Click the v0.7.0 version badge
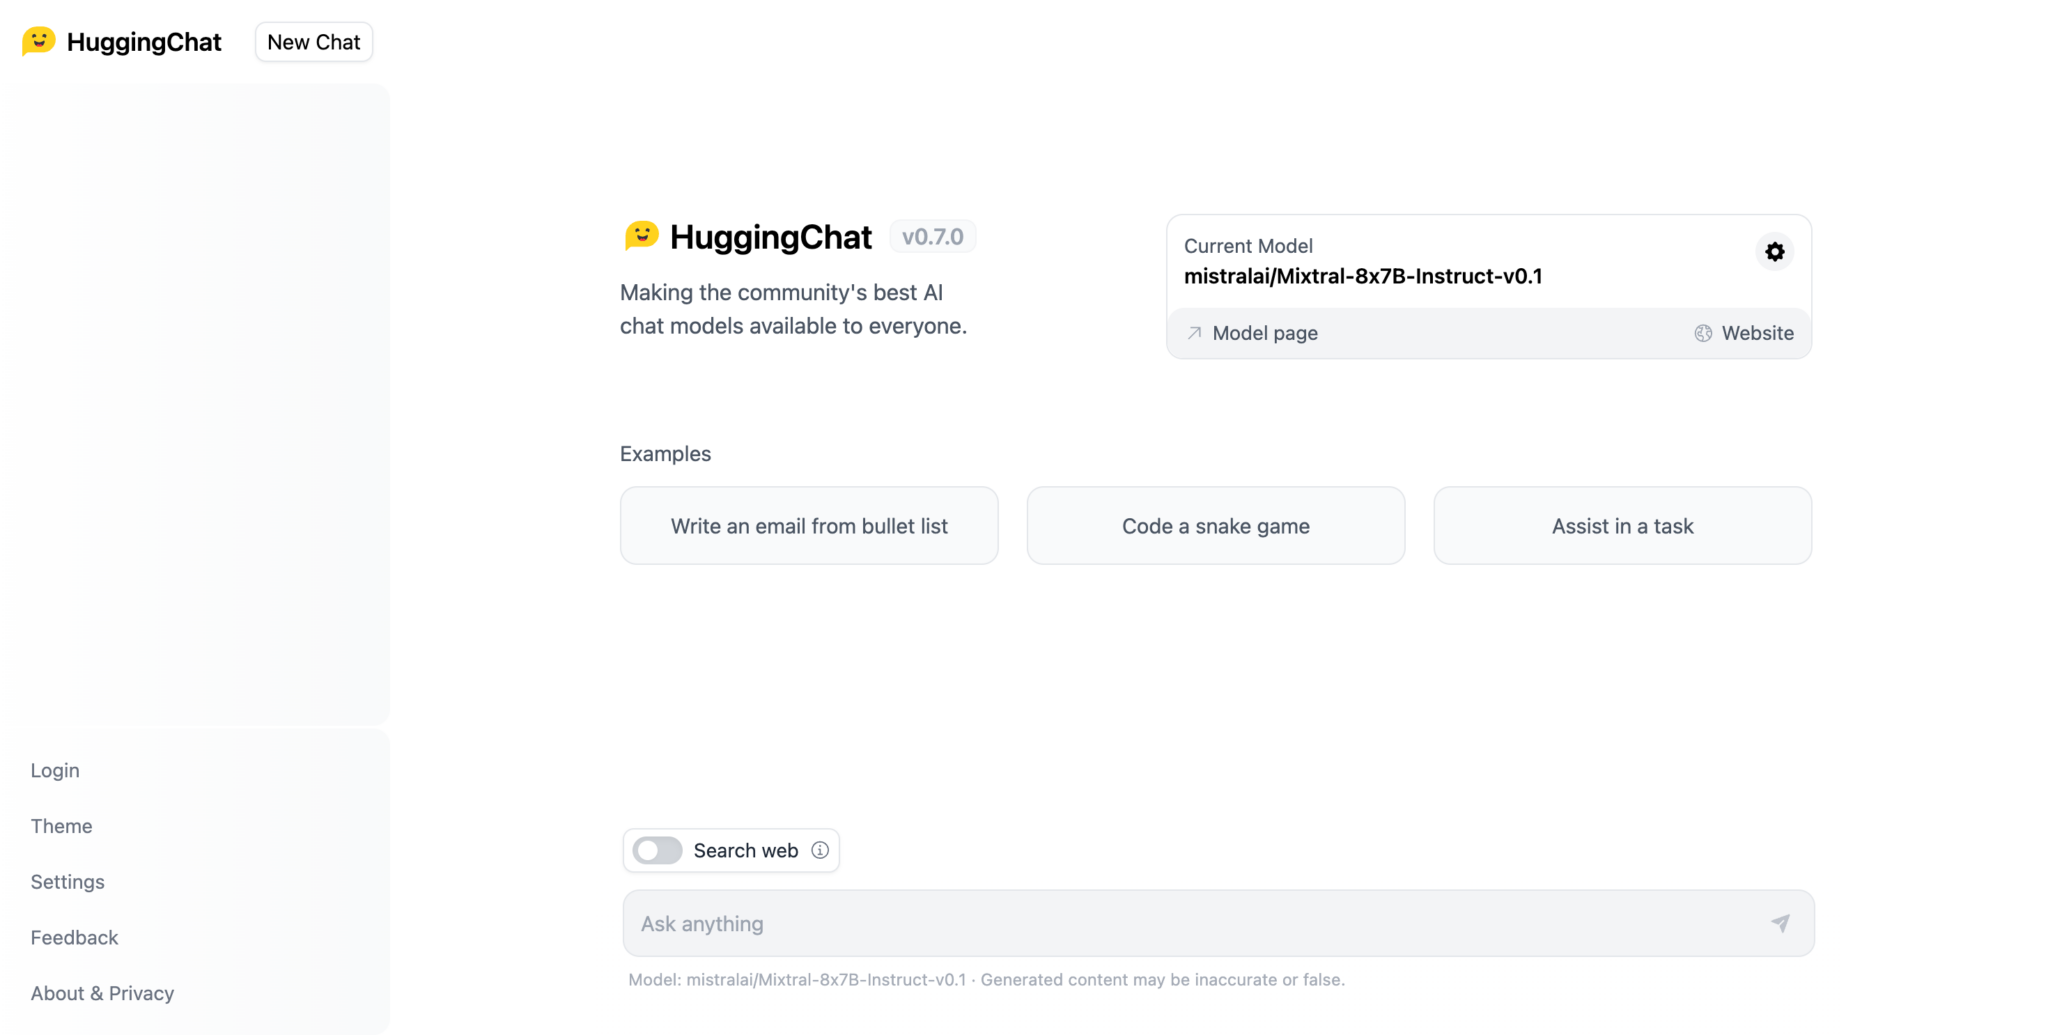Screen dimensions: 2048x1035 (x=932, y=236)
